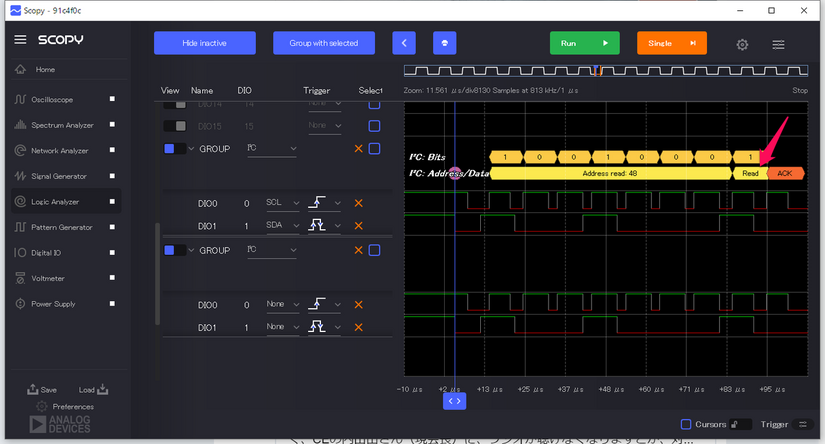The image size is (825, 444).
Task: Remove the SDA DIO1 channel from group
Action: [x=359, y=226]
